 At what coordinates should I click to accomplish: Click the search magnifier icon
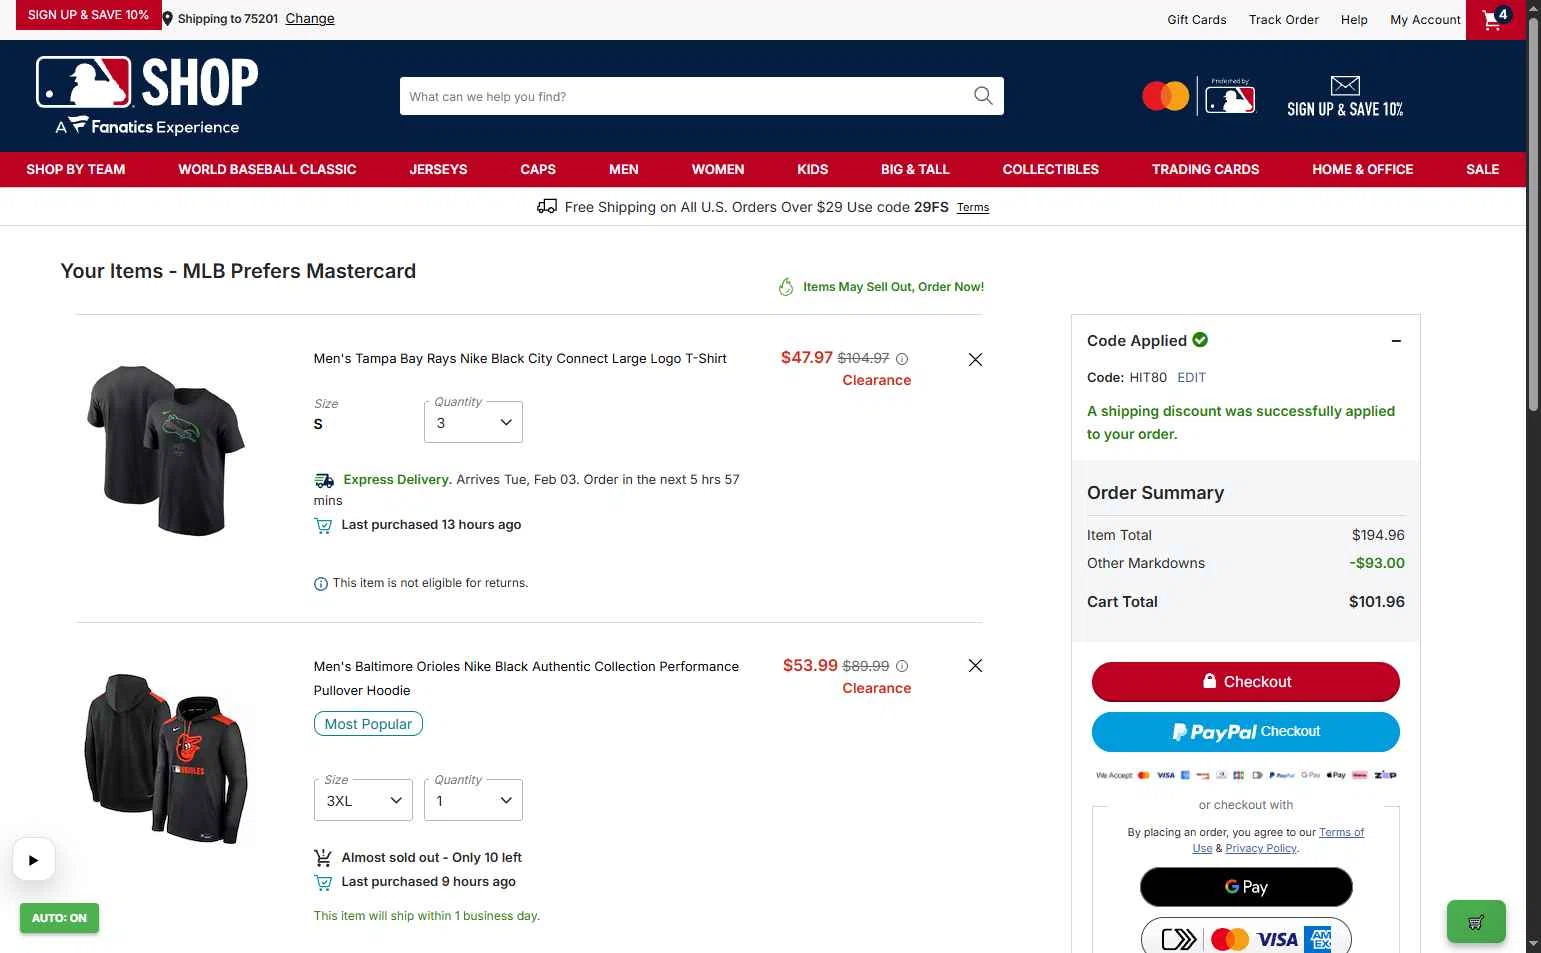983,96
